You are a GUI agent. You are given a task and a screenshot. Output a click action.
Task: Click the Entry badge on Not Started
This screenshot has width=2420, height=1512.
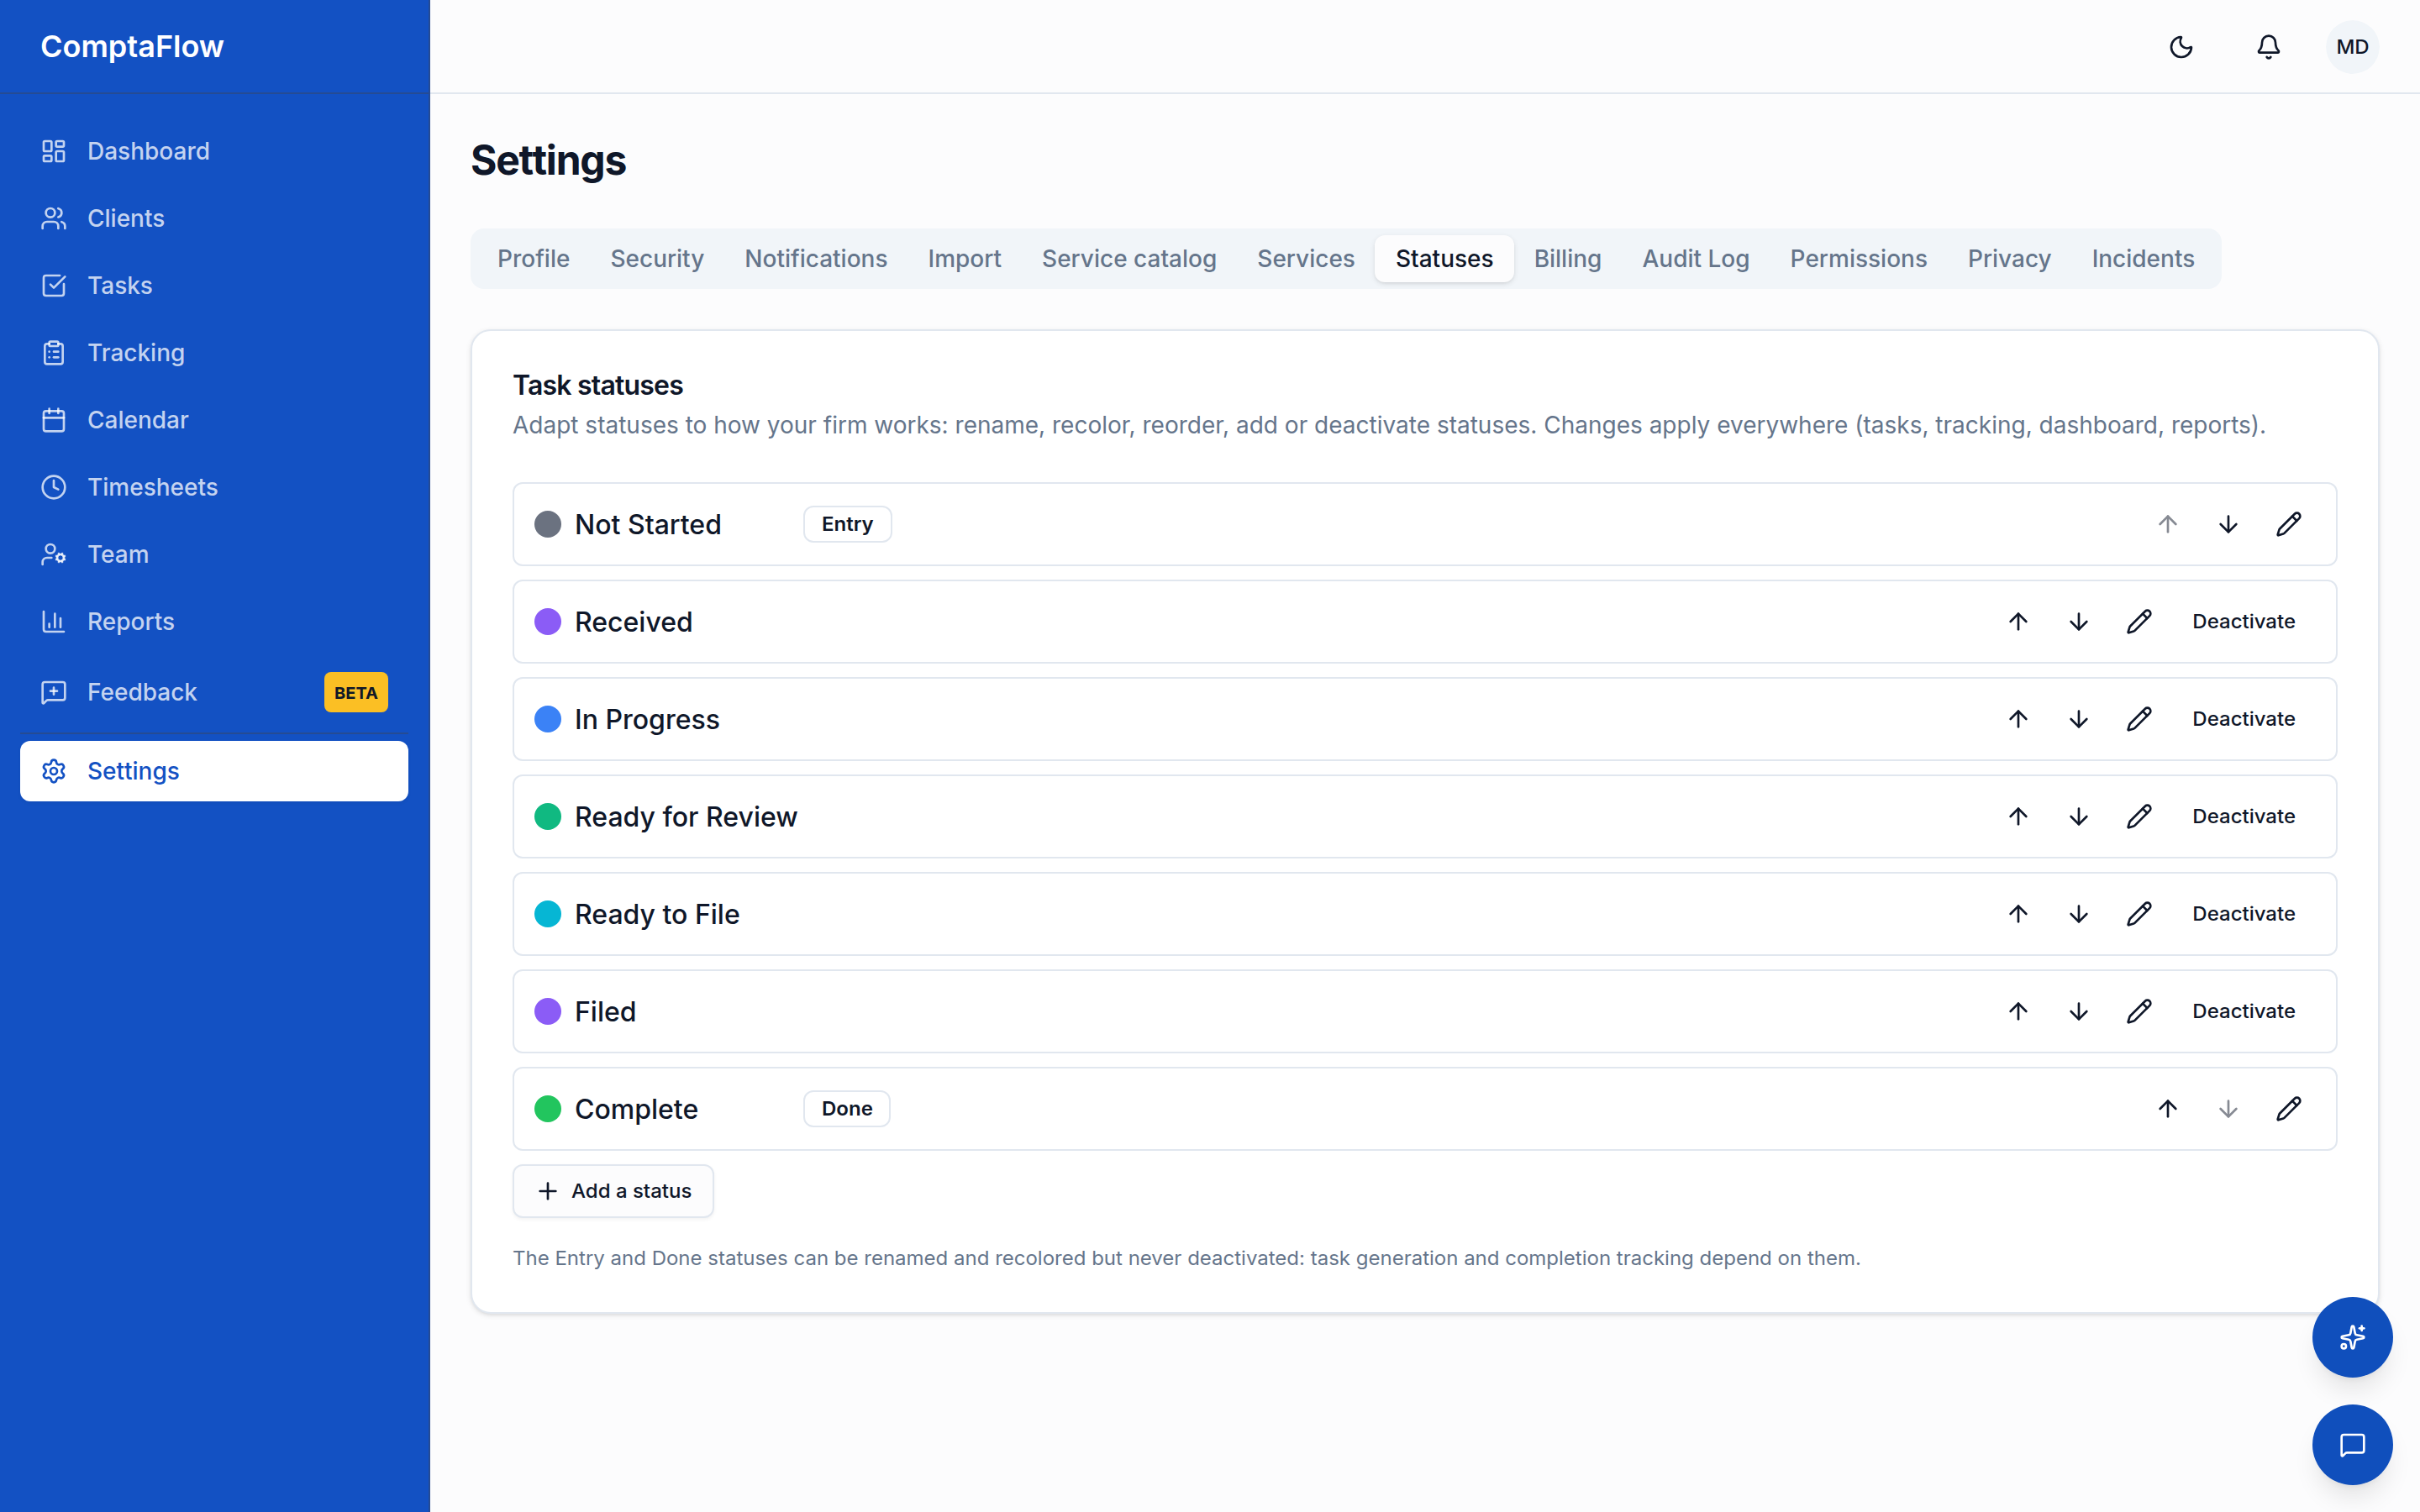pos(847,524)
